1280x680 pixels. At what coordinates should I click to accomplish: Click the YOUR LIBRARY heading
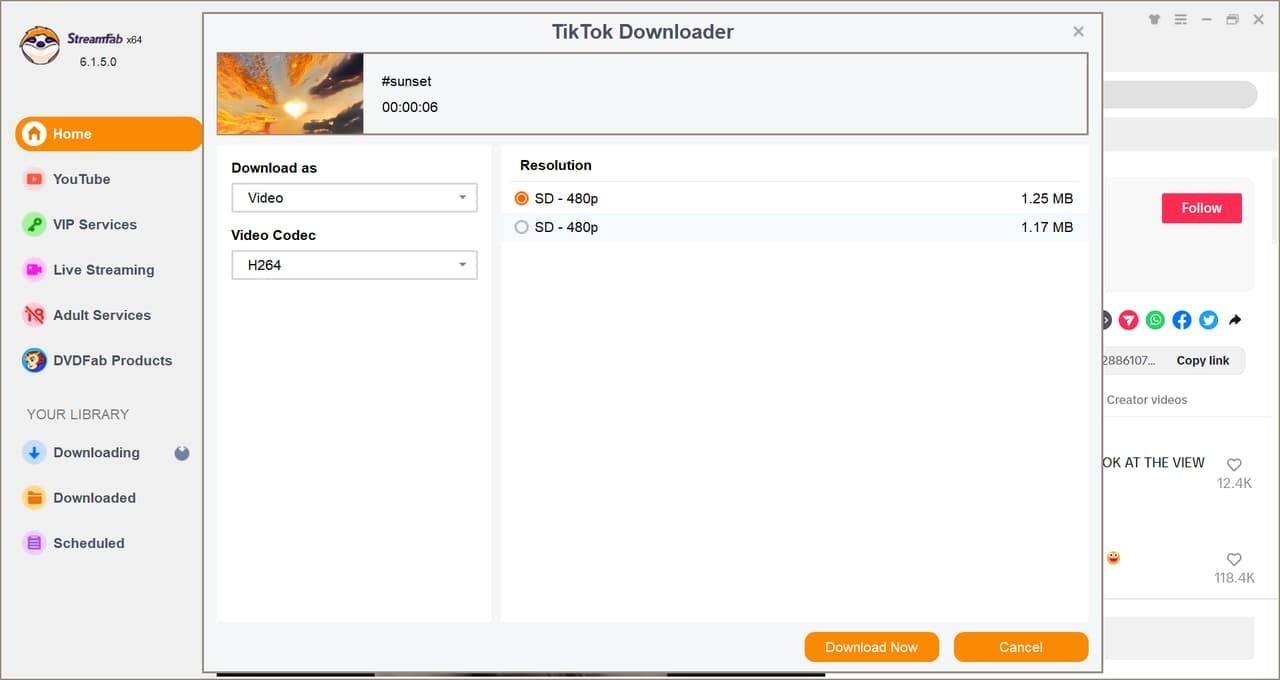tap(78, 414)
